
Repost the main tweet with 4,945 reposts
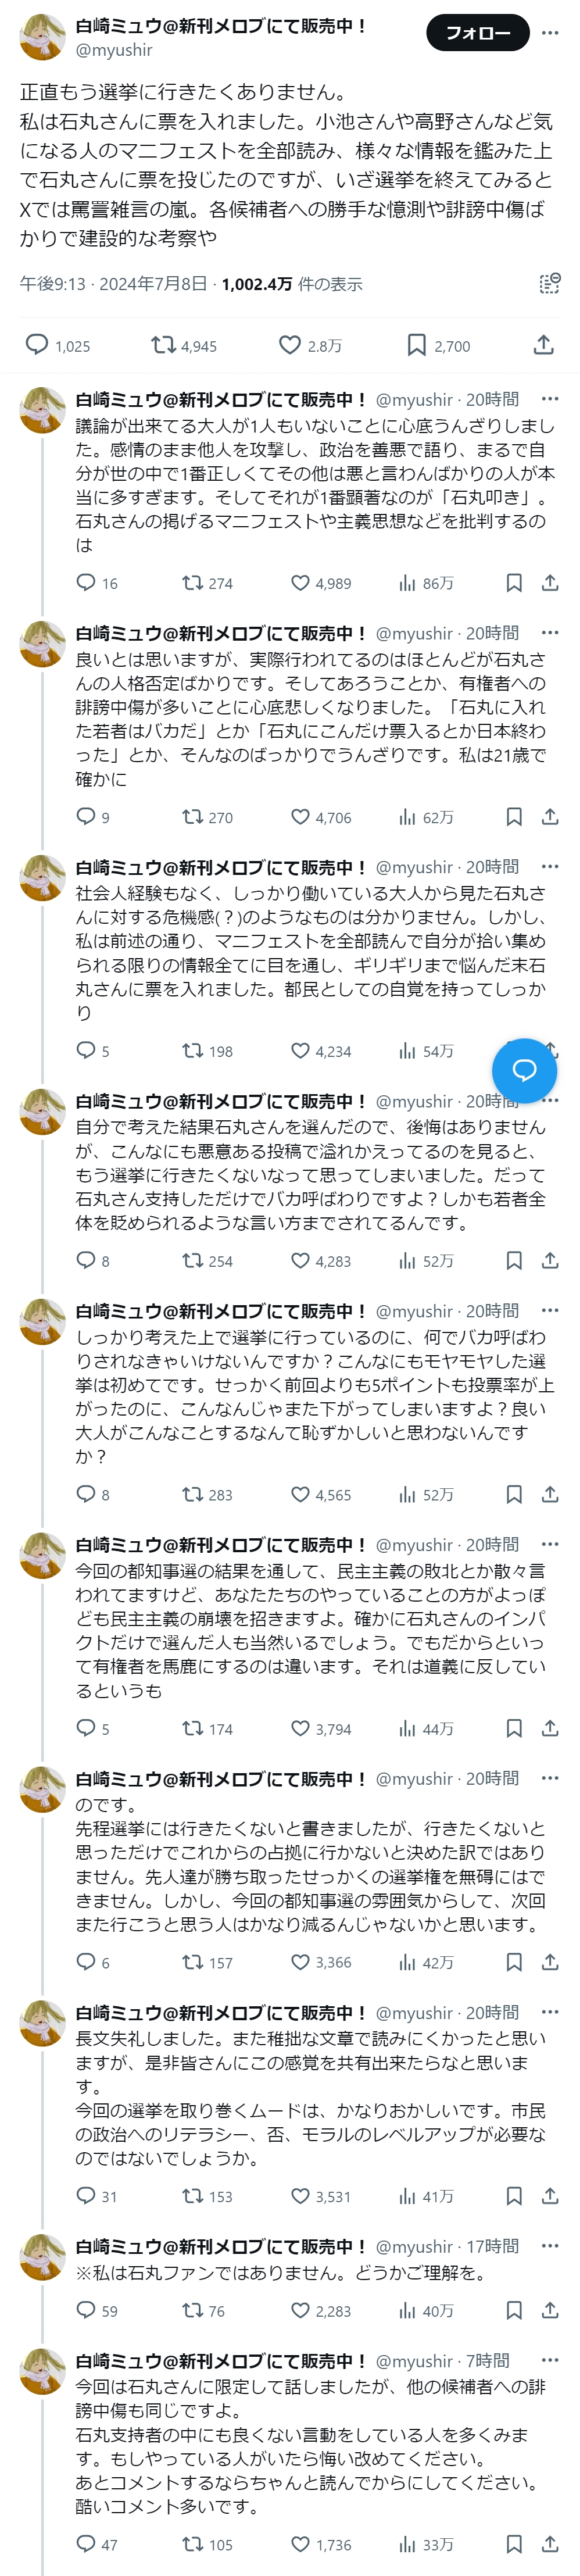coord(163,345)
